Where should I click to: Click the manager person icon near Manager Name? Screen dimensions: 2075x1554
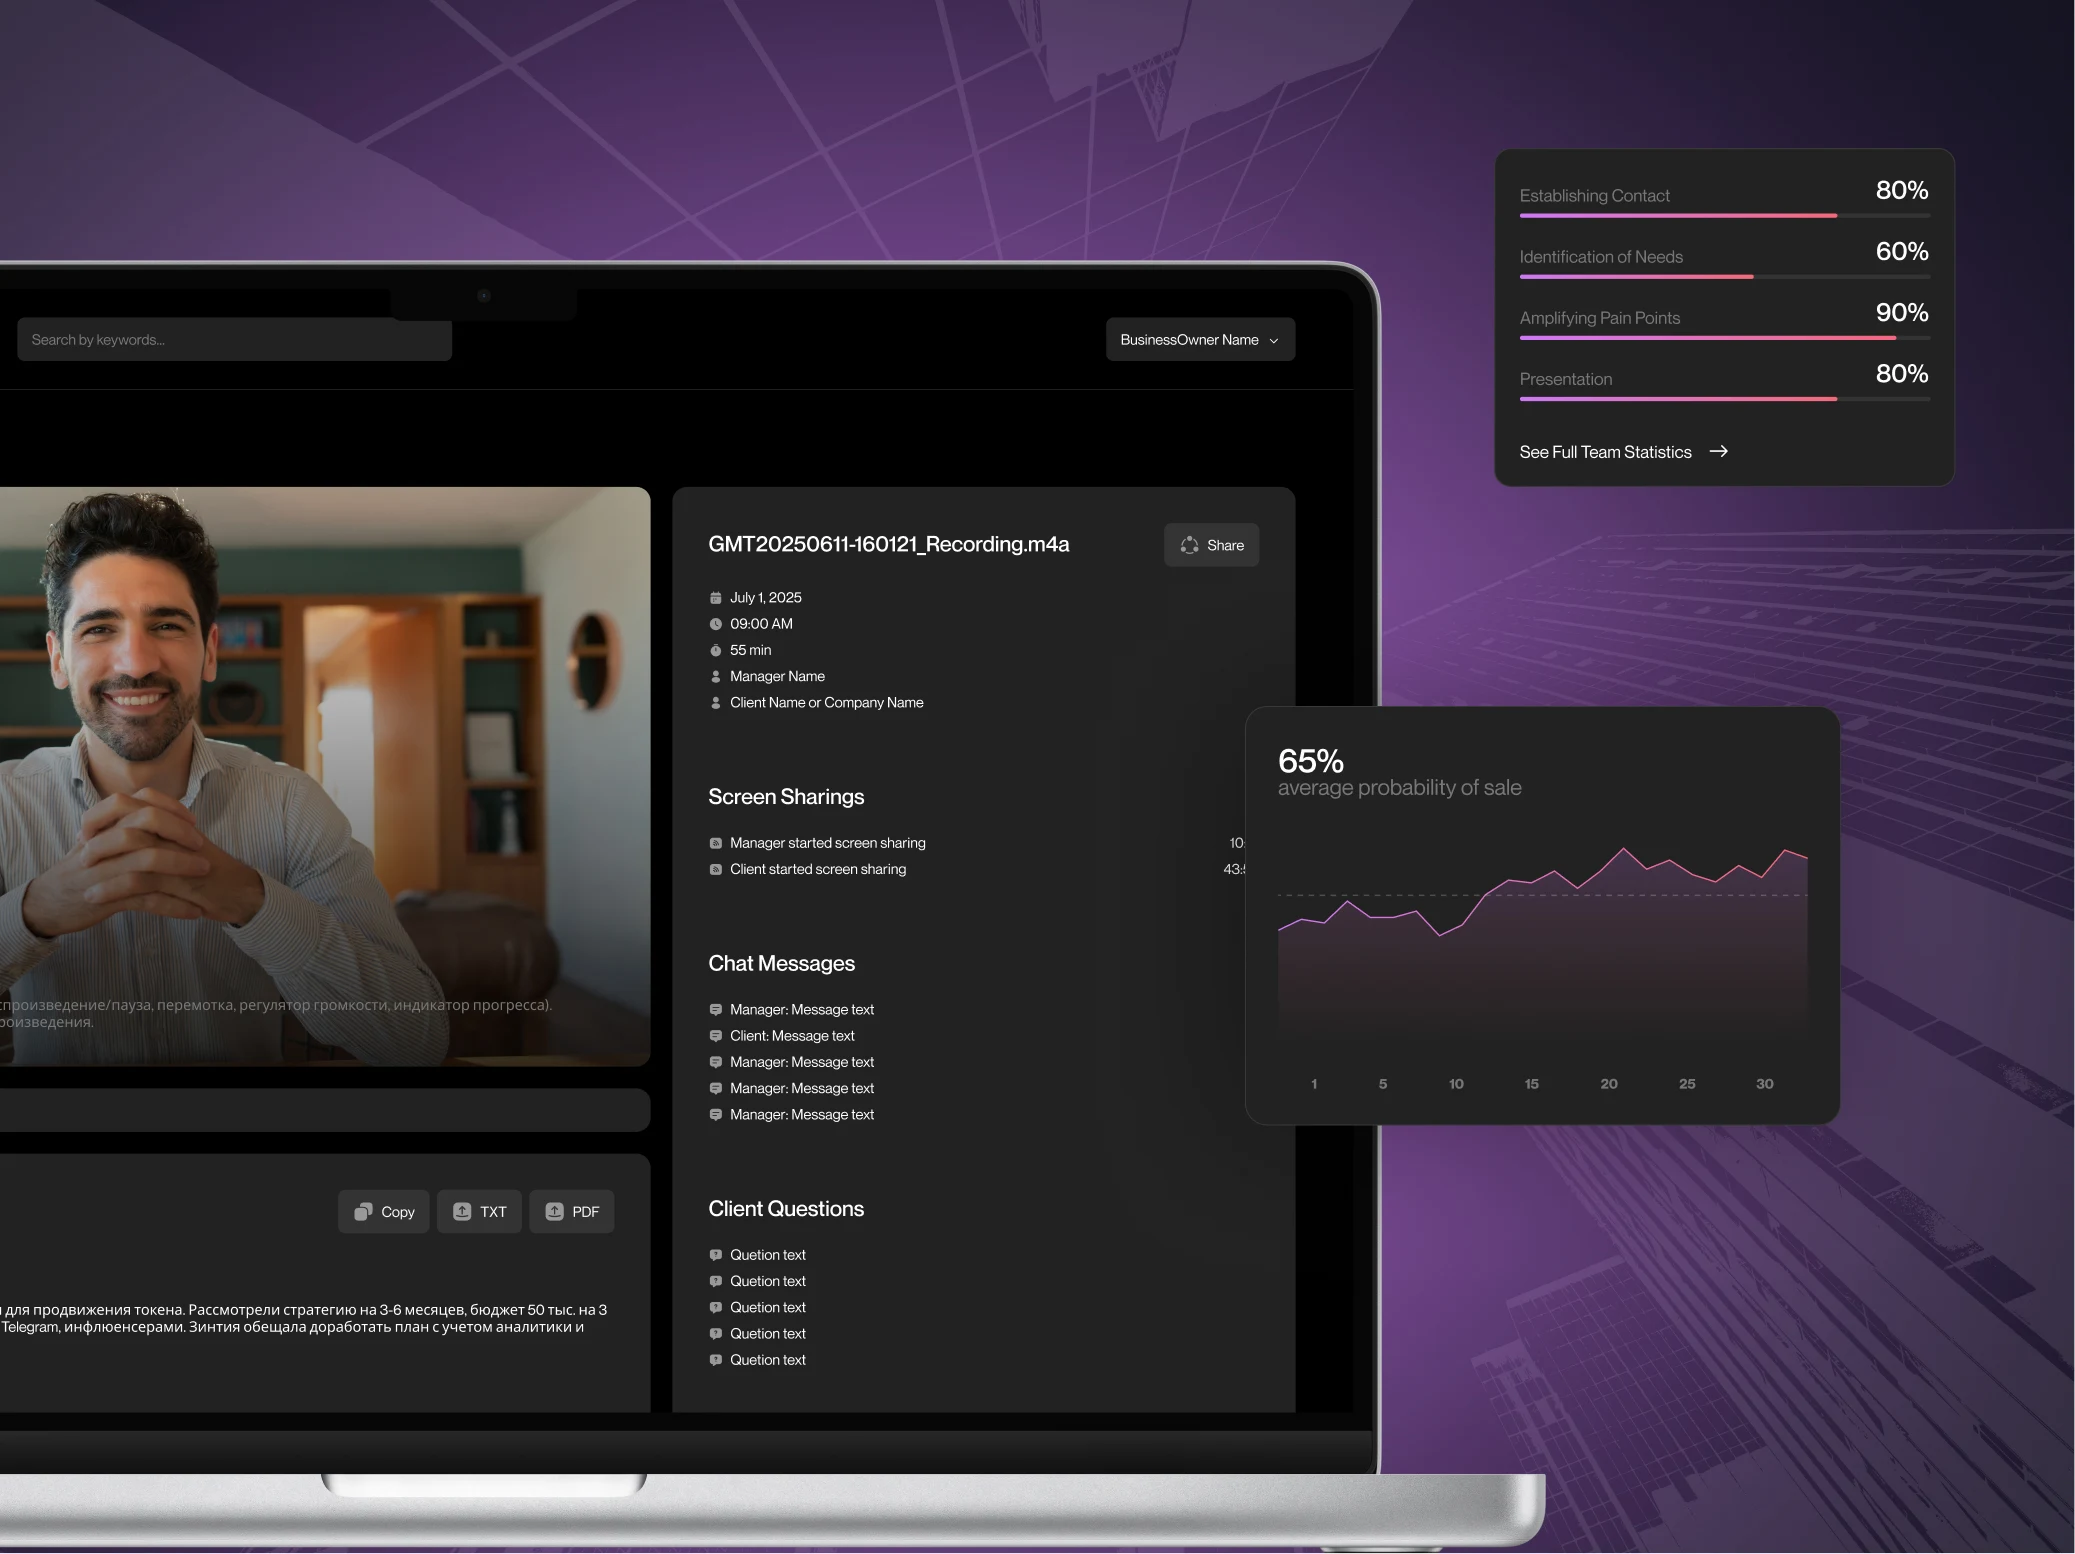[715, 676]
